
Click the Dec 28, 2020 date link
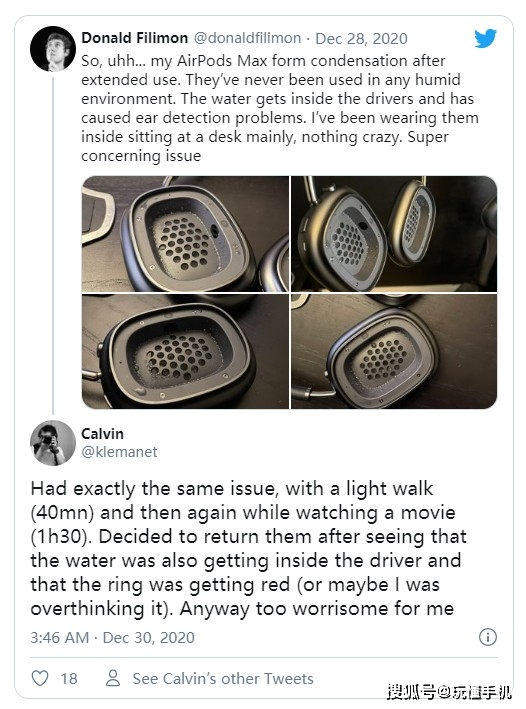point(361,38)
